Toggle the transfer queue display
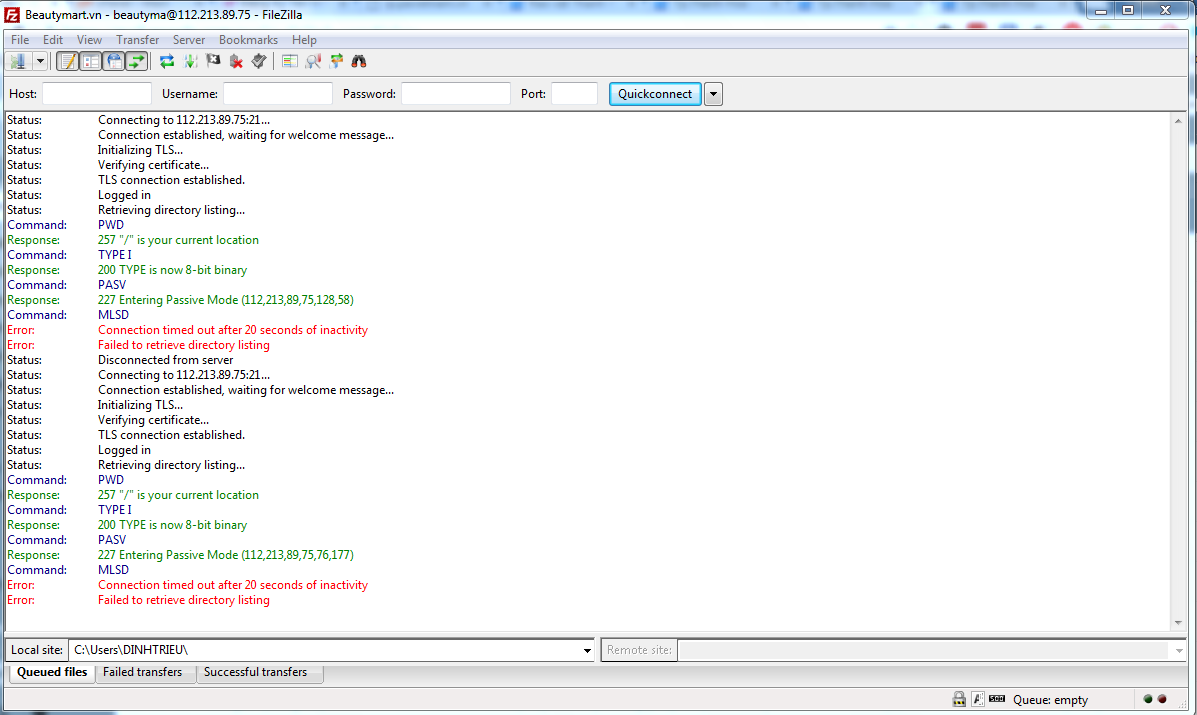This screenshot has width=1197, height=715. pos(137,61)
